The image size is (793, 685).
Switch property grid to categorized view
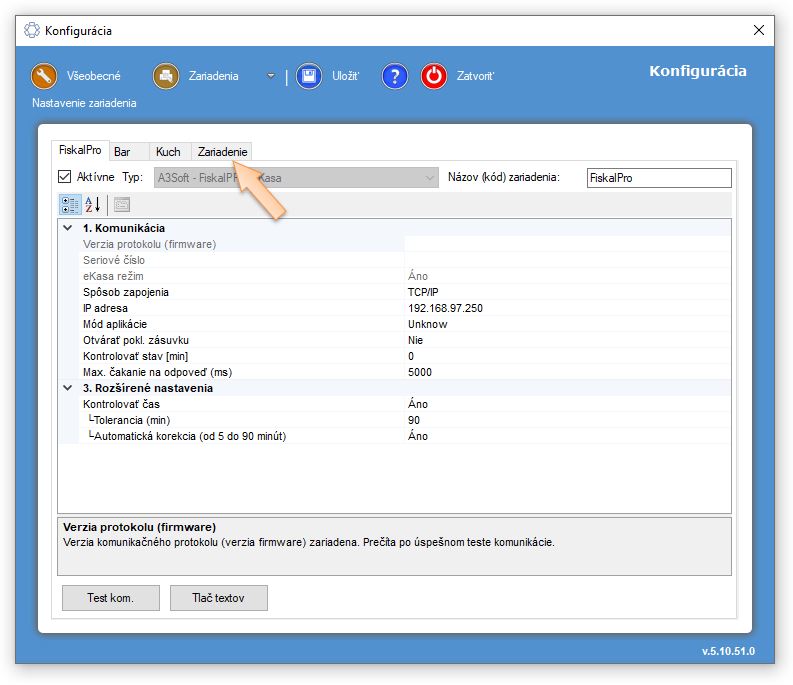click(x=69, y=205)
